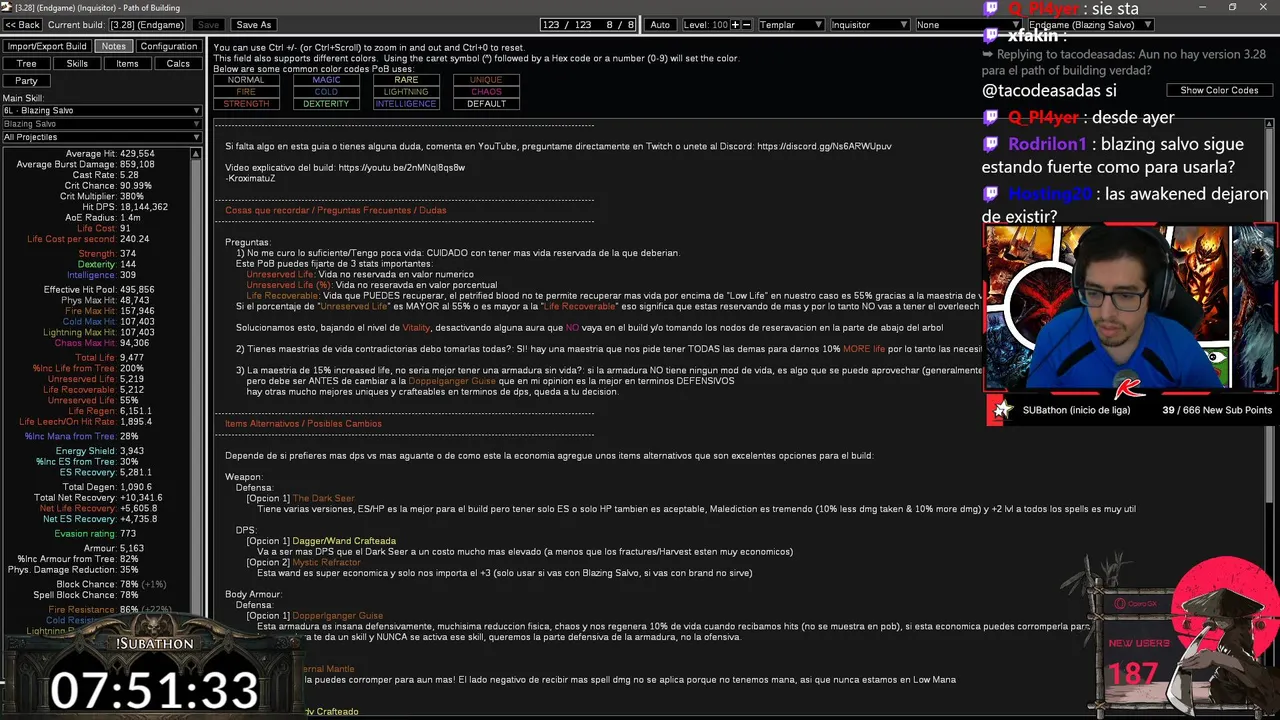Click 'The Dark Seer' item name in notes
This screenshot has height=720, width=1280.
(x=323, y=498)
